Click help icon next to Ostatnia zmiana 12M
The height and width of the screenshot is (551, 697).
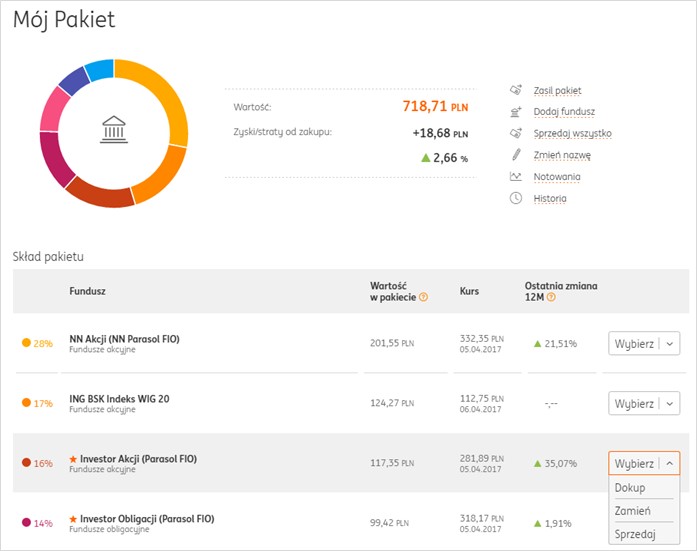552,297
